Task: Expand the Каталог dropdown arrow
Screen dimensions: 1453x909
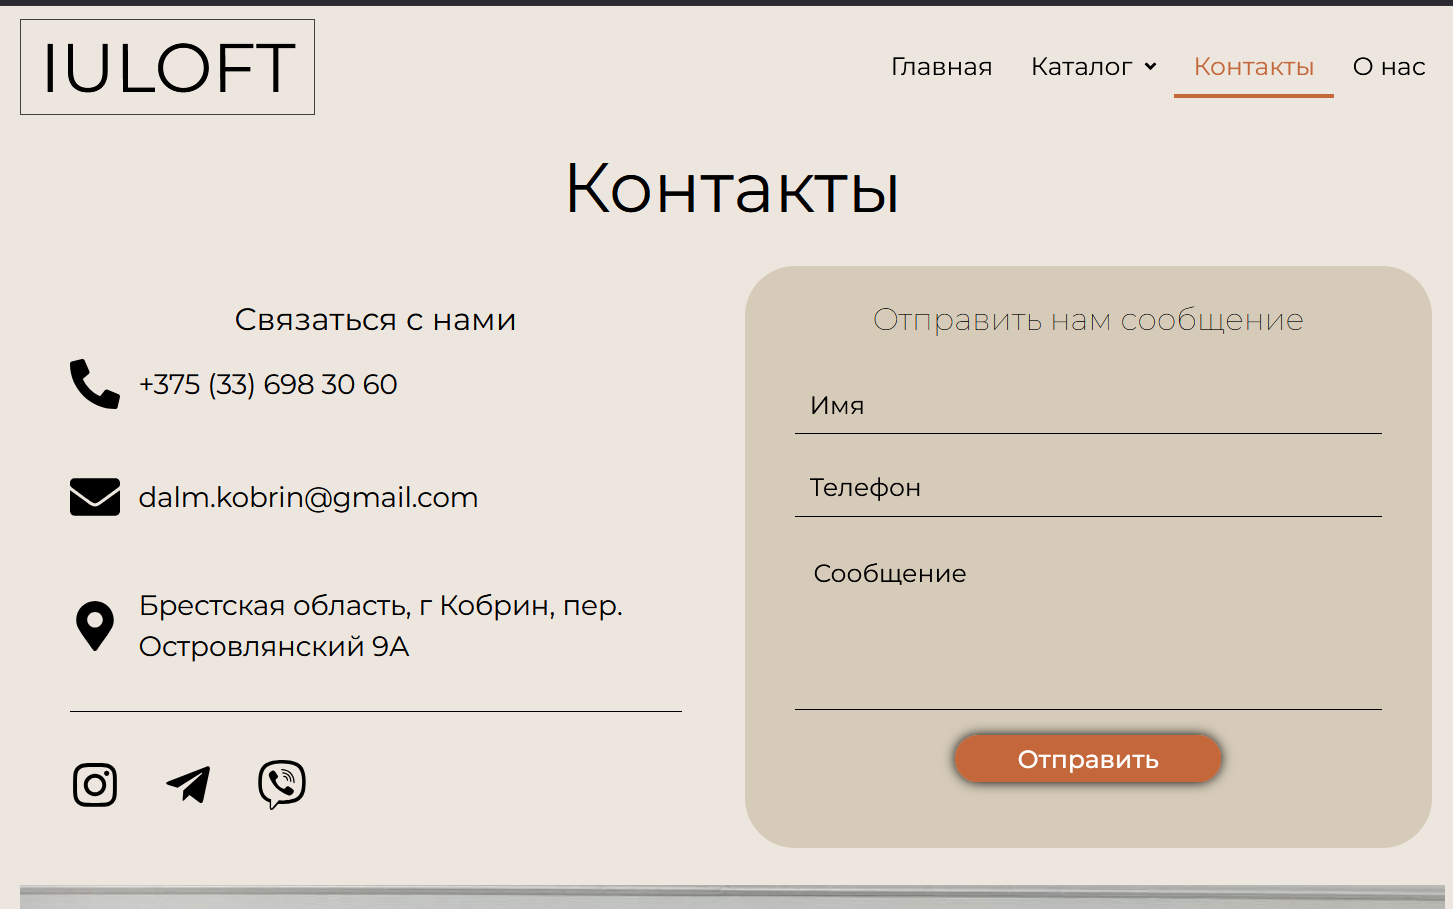Action: 1150,67
